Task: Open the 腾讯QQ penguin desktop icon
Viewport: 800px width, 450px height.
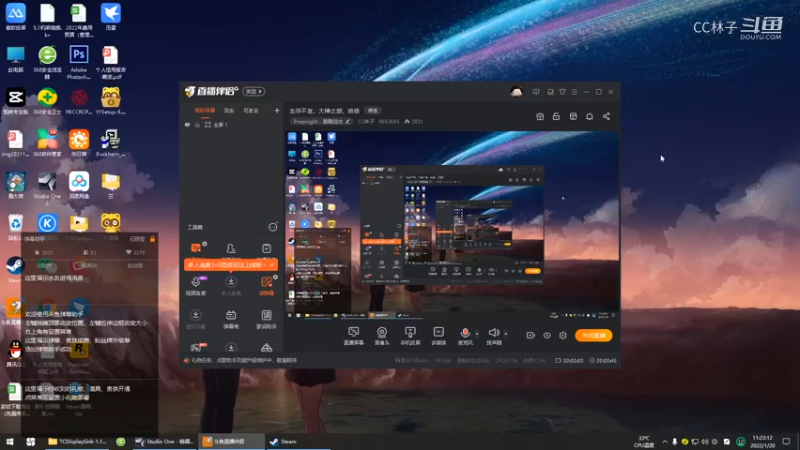Action: (x=15, y=354)
